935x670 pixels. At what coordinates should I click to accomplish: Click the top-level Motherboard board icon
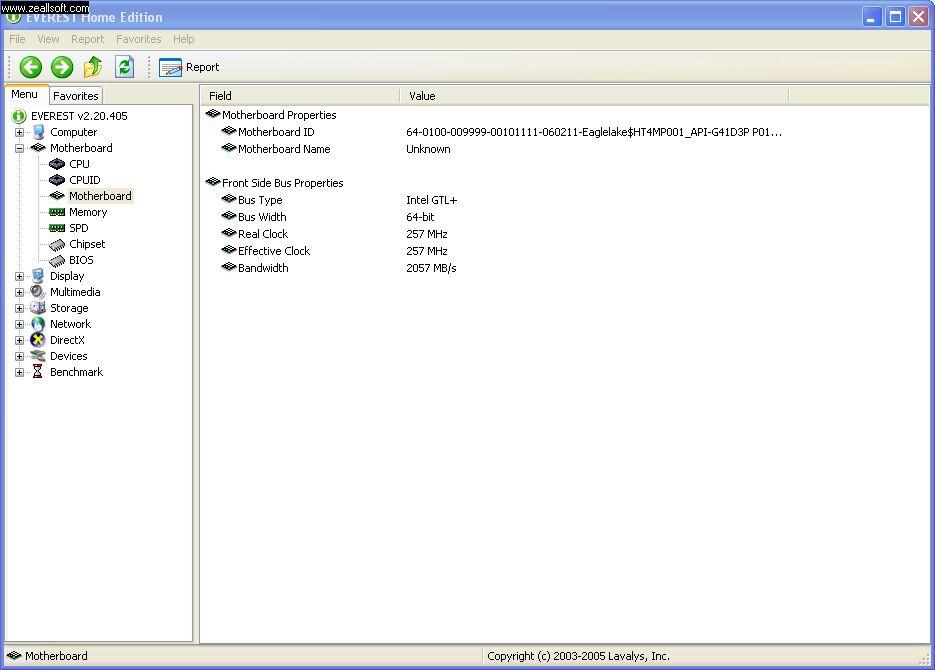click(x=38, y=148)
